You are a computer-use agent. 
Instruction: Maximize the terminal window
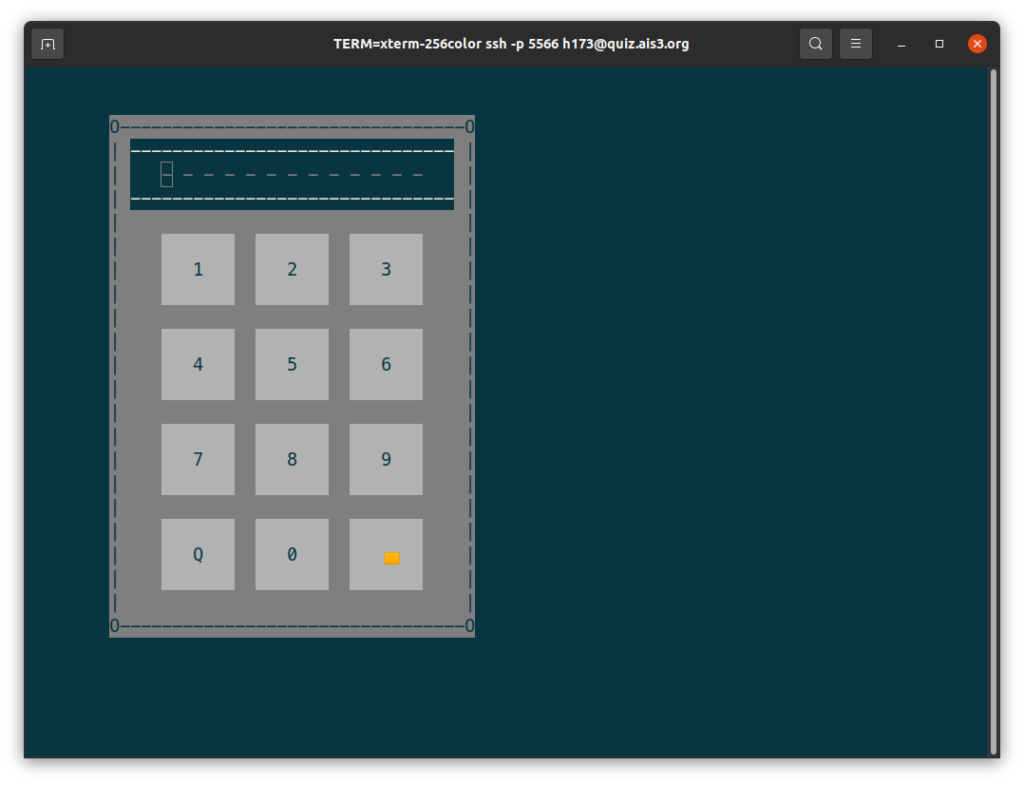point(939,44)
